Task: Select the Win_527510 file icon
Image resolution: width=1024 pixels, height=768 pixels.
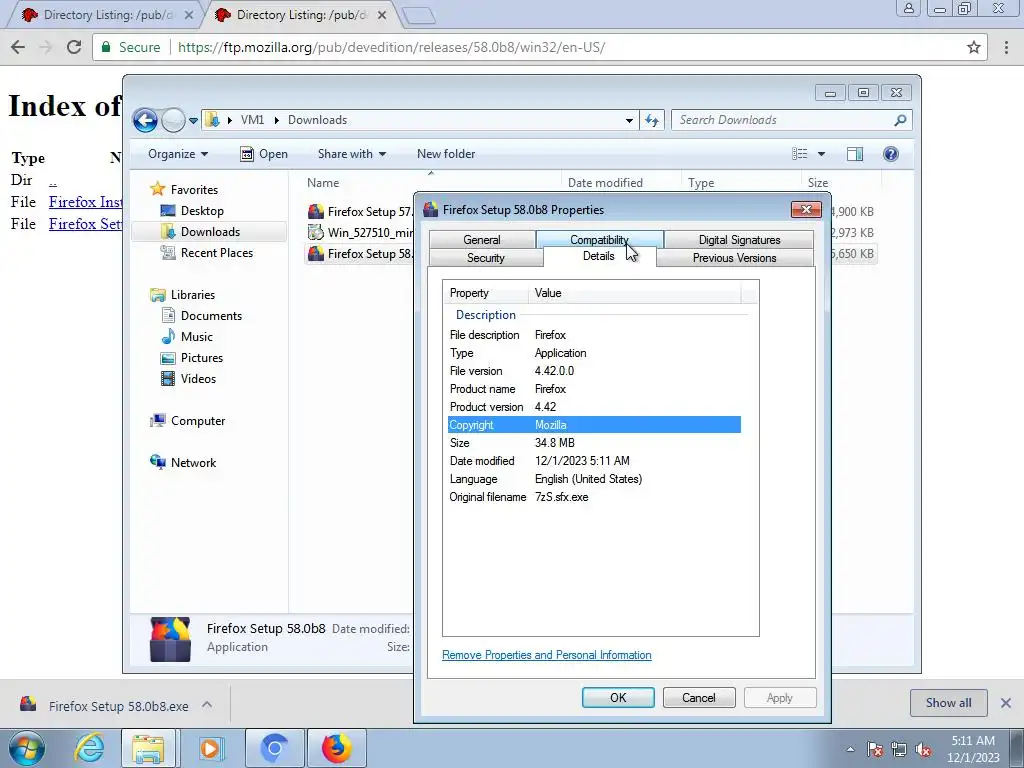Action: [x=316, y=232]
